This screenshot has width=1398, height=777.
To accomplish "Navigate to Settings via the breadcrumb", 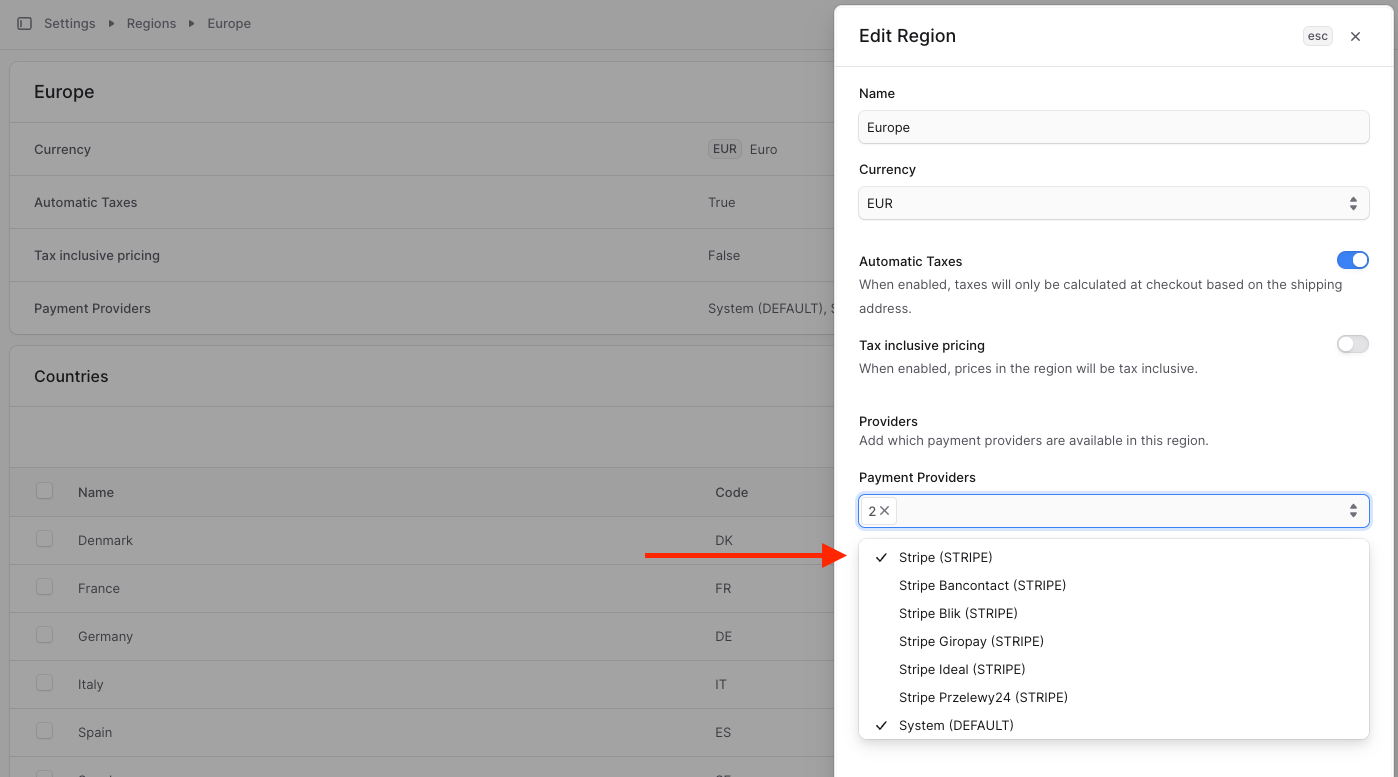I will click(x=69, y=23).
